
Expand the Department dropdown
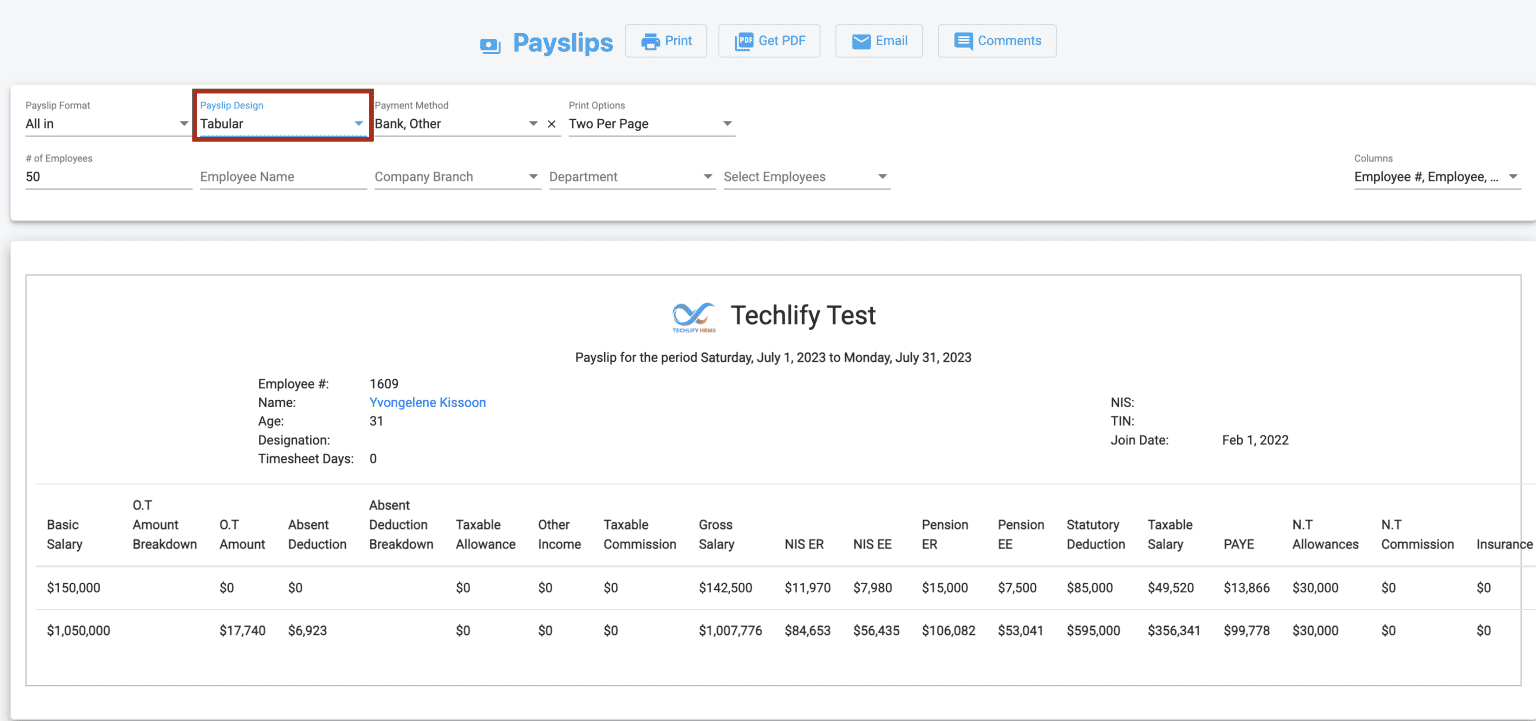pyautogui.click(x=709, y=176)
